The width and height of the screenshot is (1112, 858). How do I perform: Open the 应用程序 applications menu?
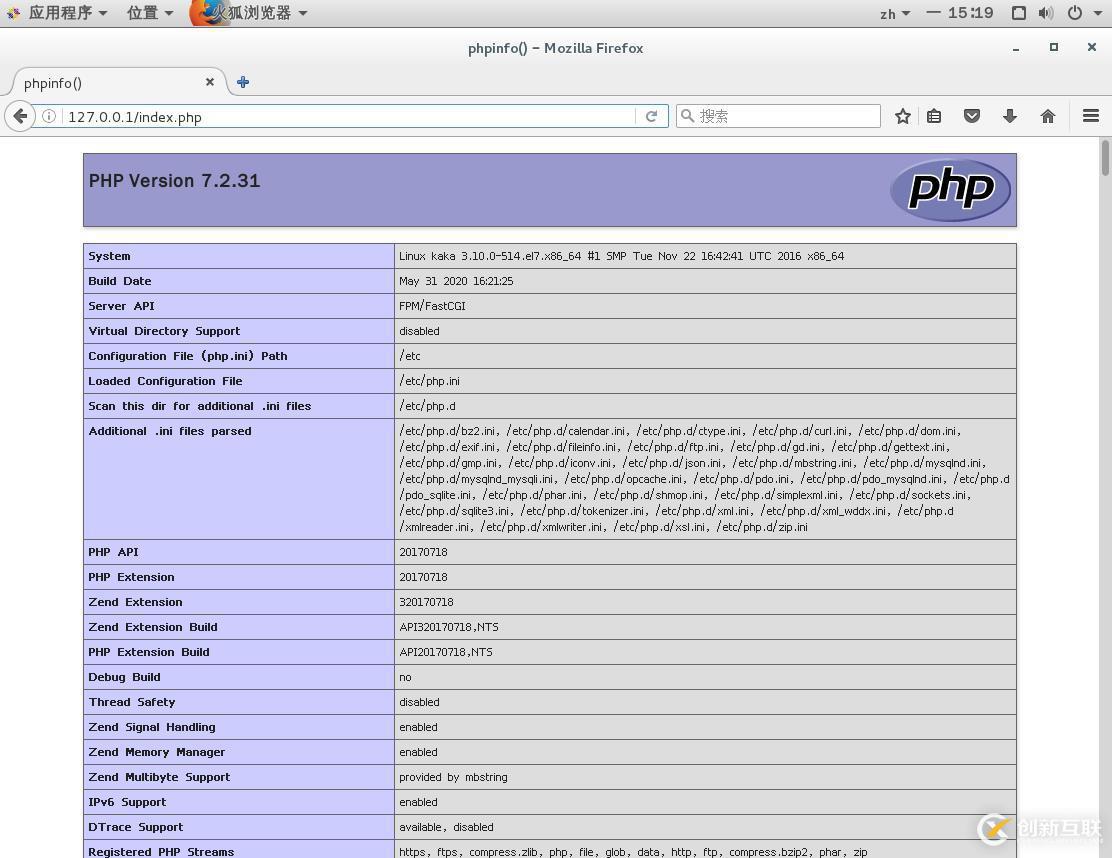point(60,13)
